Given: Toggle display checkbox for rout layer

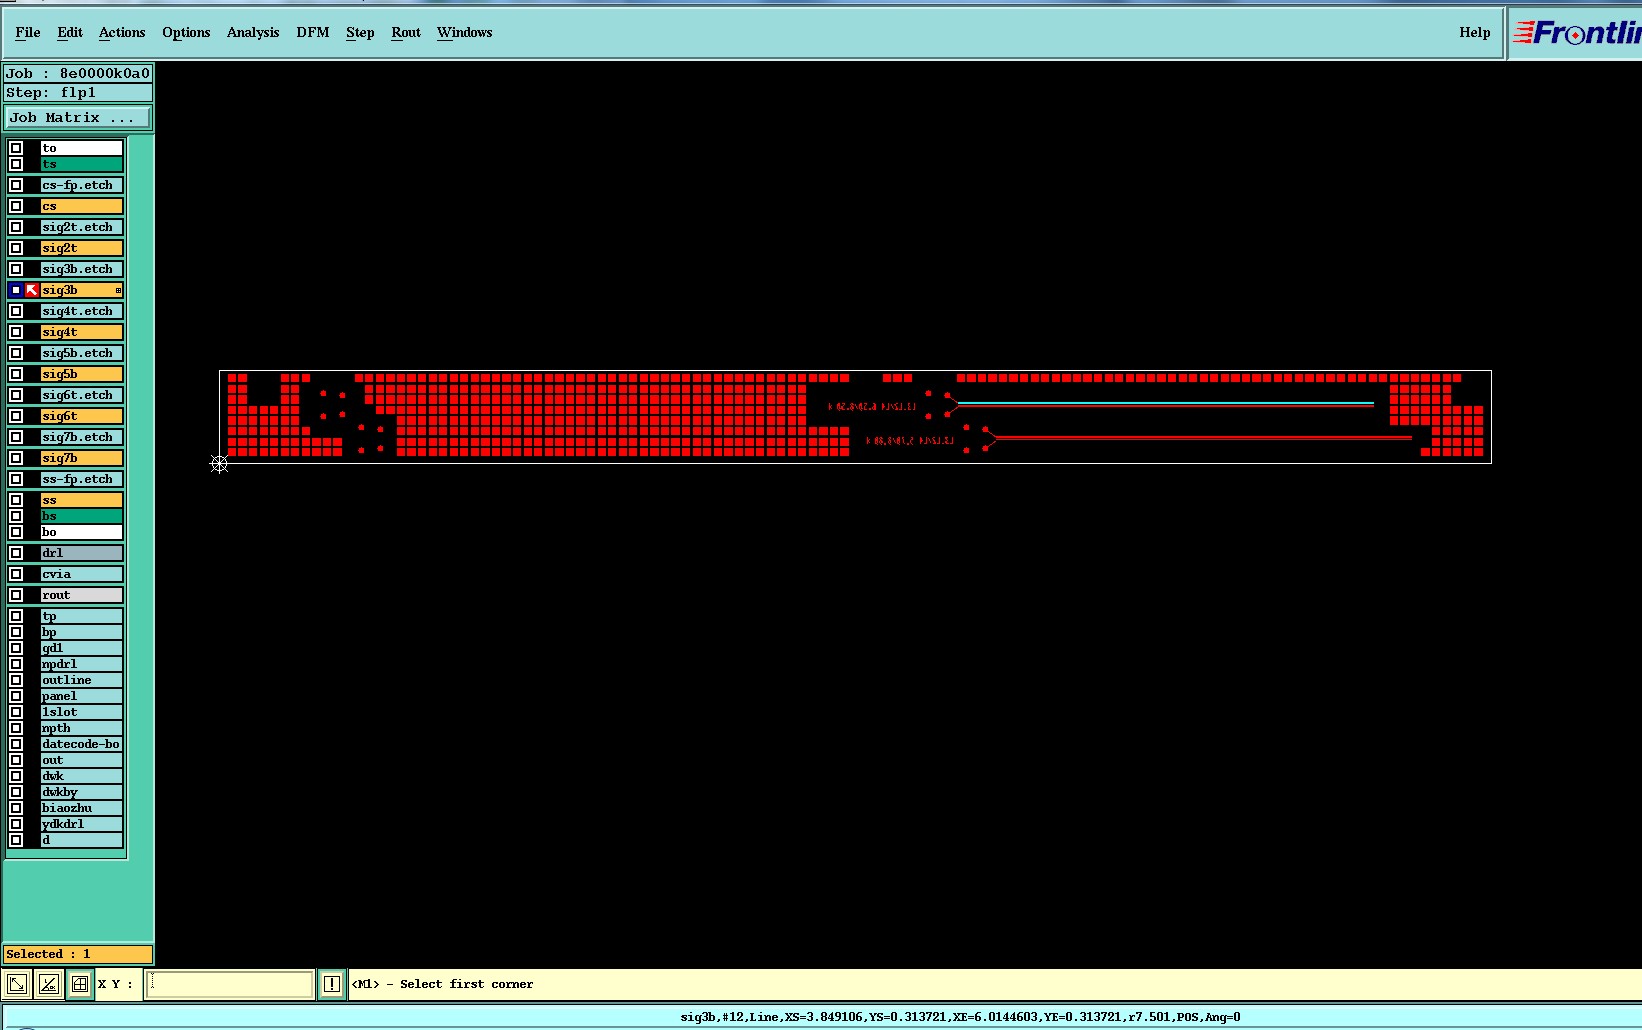Looking at the screenshot, I should tap(16, 595).
